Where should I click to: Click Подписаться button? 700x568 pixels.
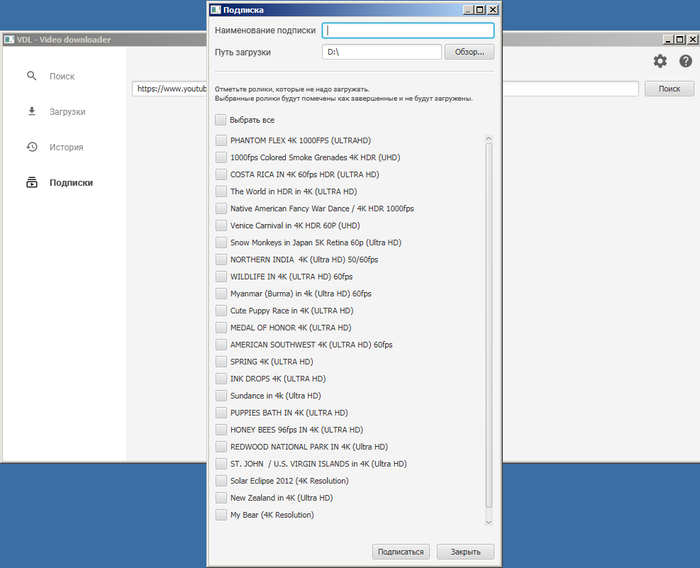coord(401,551)
